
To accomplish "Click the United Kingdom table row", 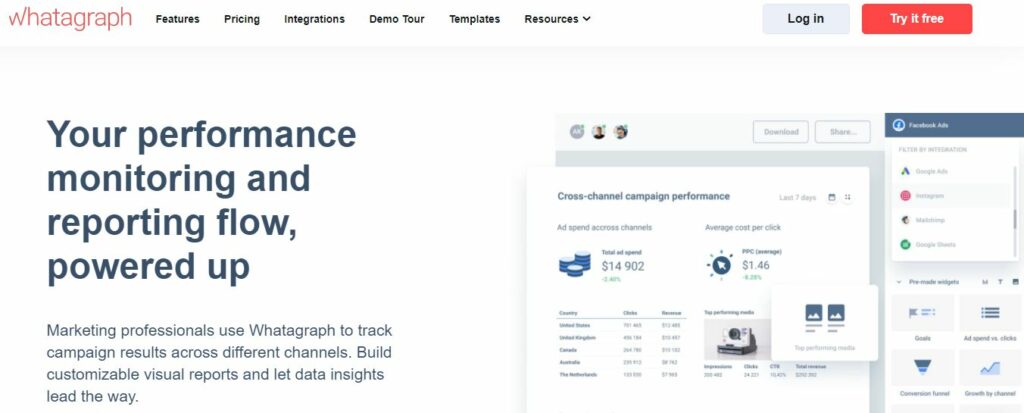I will [x=622, y=337].
